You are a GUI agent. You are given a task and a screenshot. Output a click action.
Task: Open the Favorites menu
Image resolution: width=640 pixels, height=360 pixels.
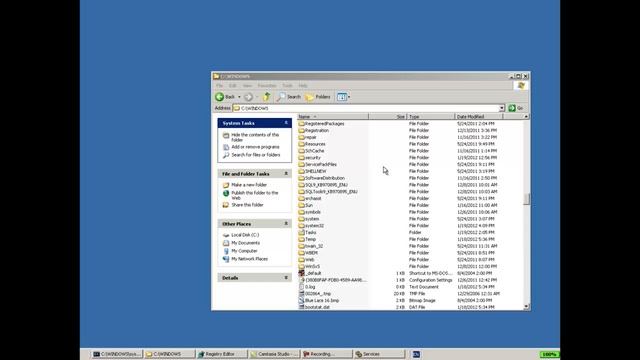tap(267, 86)
